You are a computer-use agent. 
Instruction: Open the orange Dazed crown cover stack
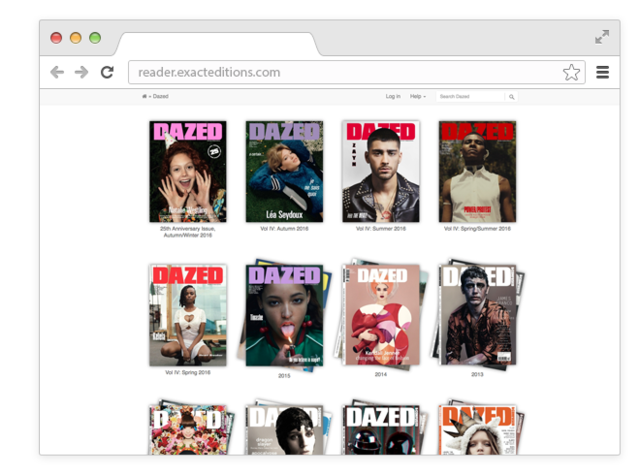(480, 428)
